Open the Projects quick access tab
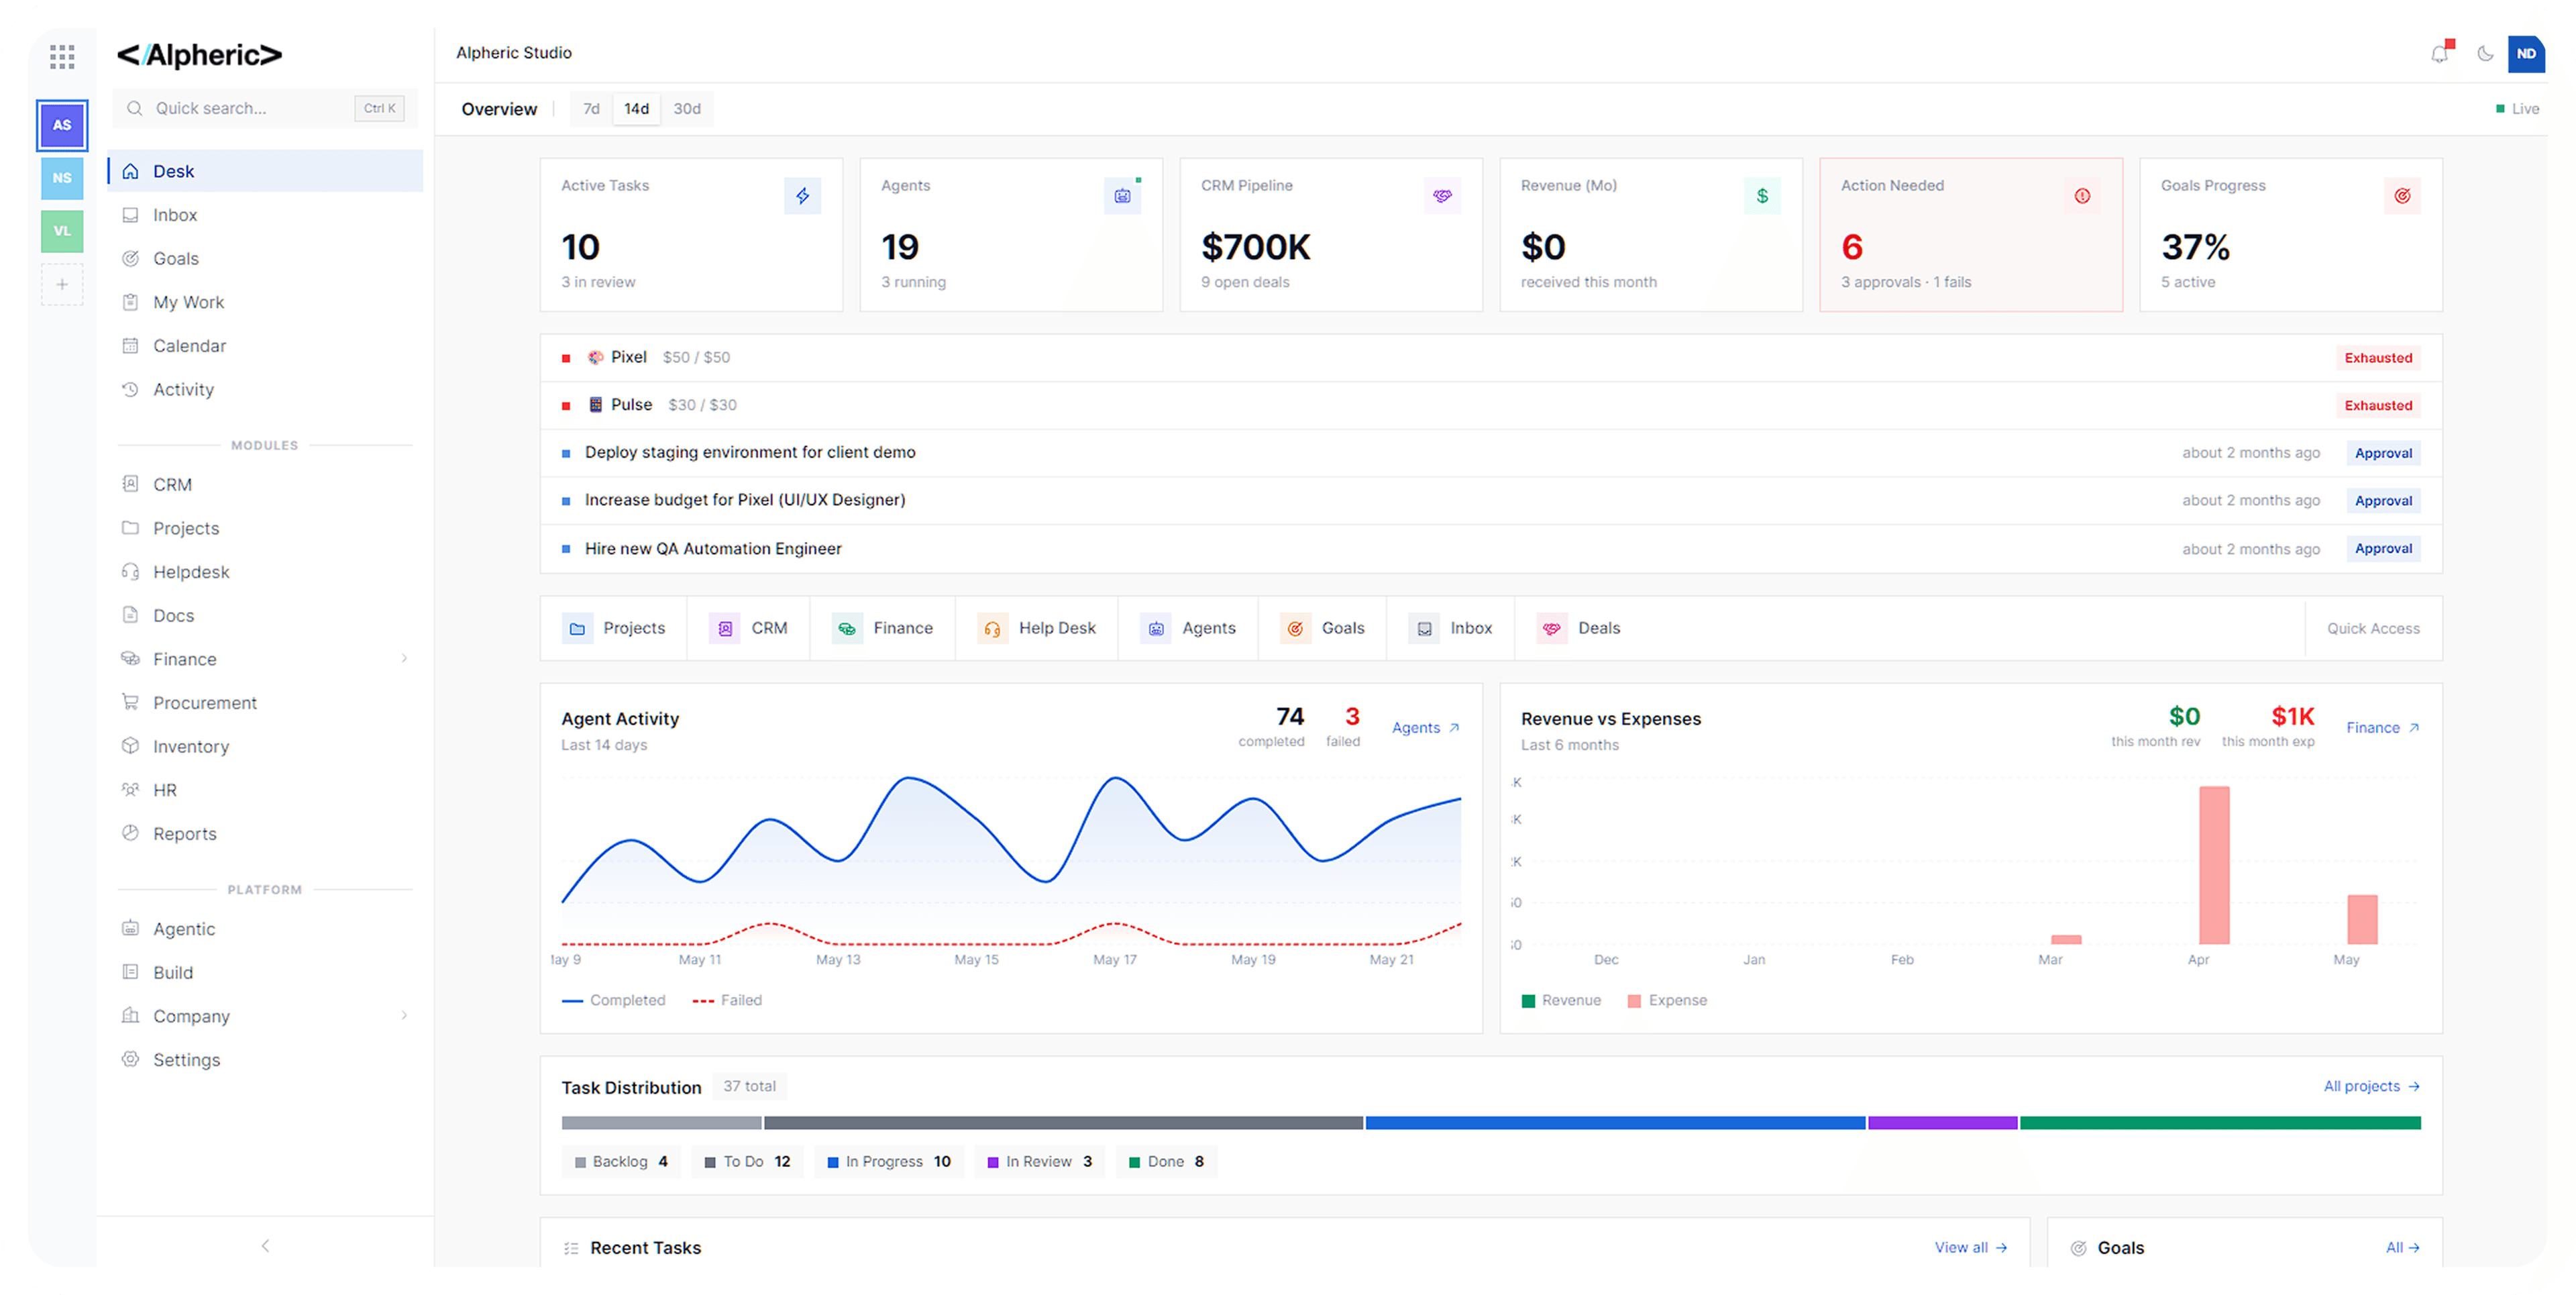This screenshot has width=2576, height=1295. [x=614, y=628]
